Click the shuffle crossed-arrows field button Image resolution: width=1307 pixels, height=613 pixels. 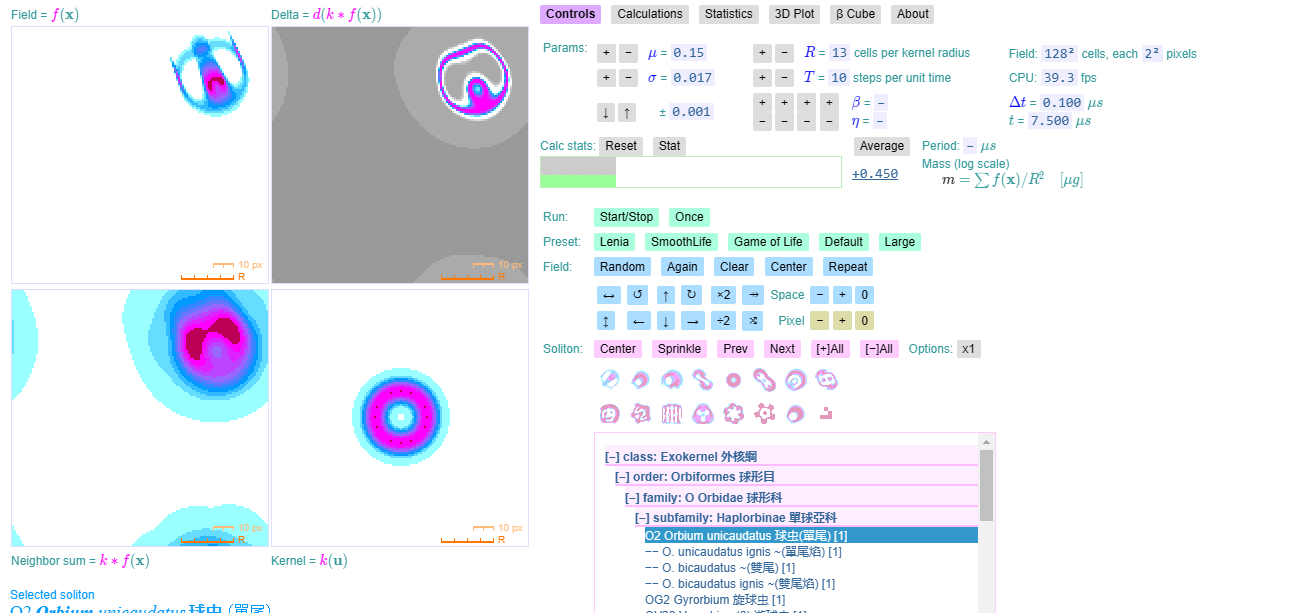tap(753, 321)
